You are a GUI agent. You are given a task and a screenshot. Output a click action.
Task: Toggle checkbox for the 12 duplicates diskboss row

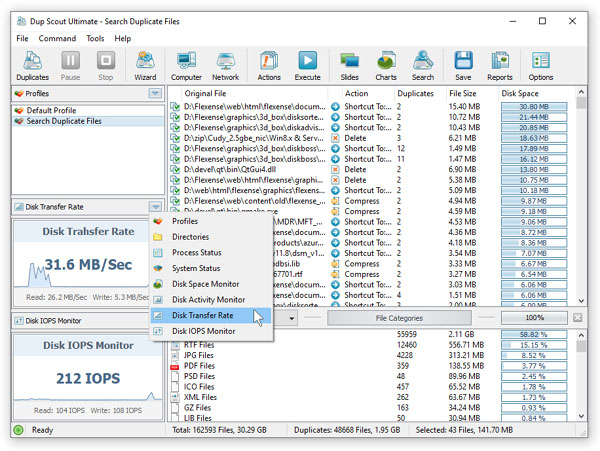(175, 148)
